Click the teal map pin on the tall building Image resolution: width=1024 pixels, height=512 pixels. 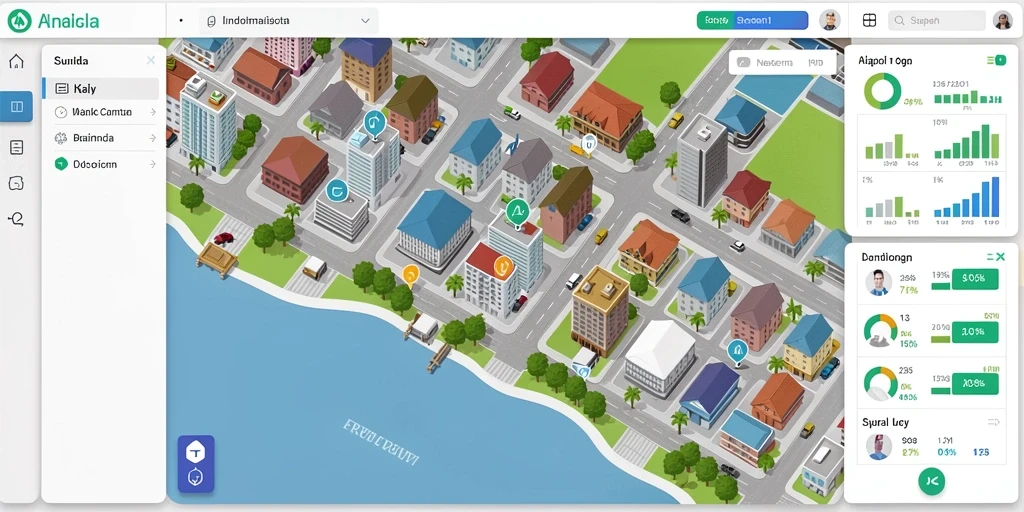coord(374,124)
